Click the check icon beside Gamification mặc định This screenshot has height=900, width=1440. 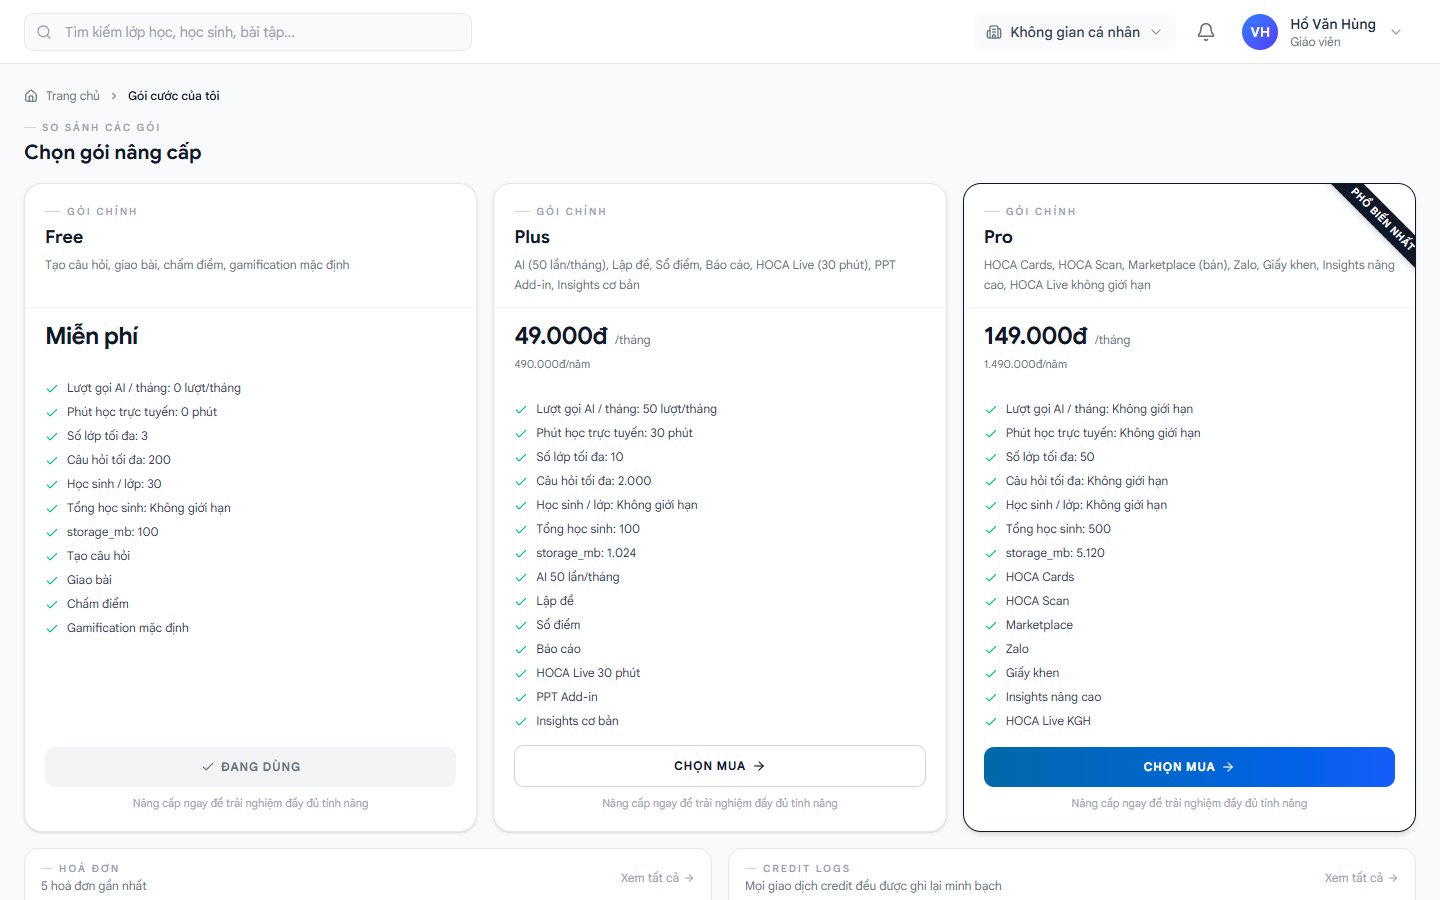[52, 628]
